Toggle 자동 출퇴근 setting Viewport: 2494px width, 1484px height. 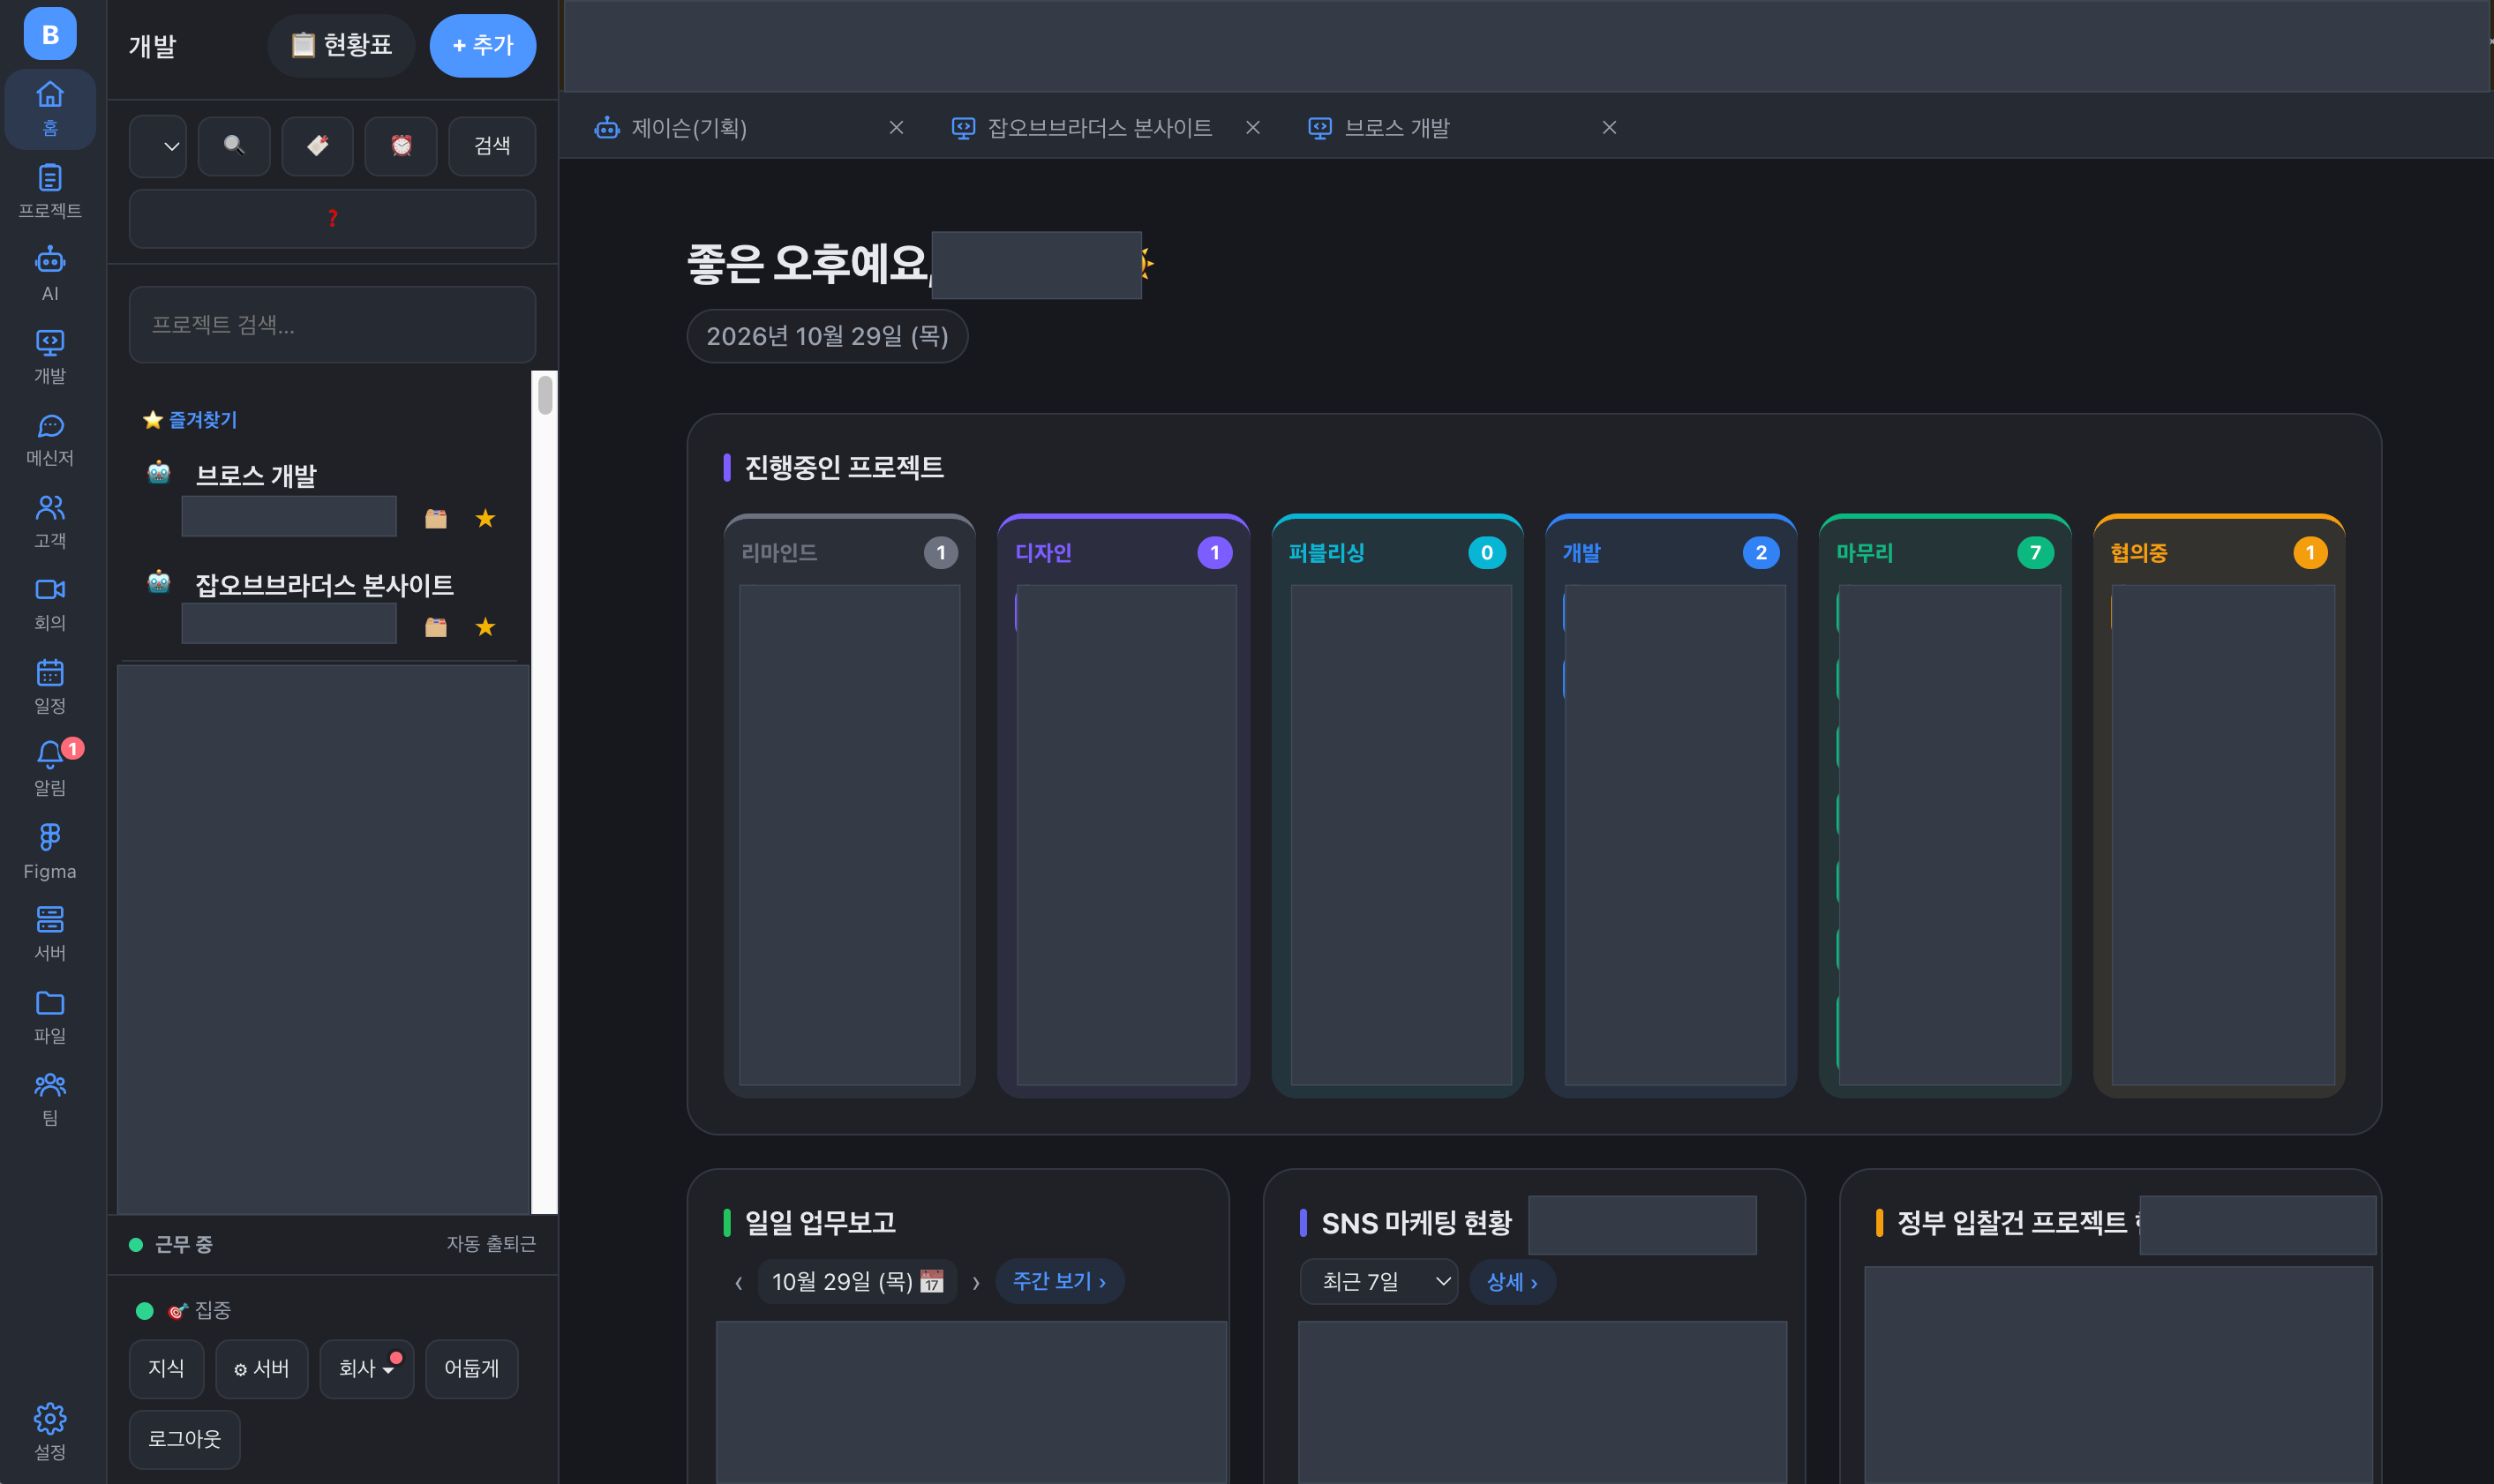pyautogui.click(x=490, y=1243)
